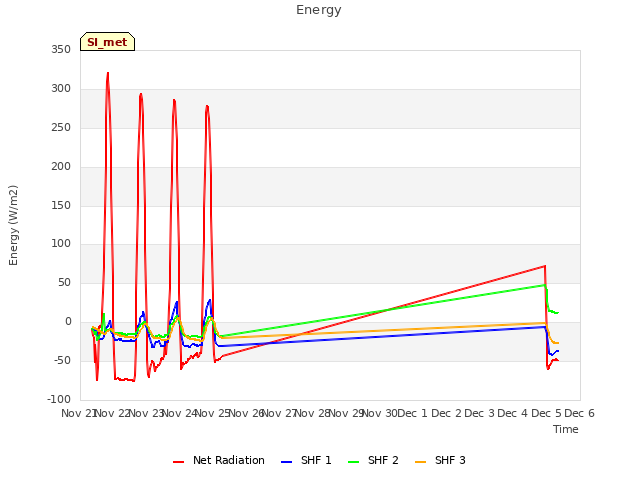Click the Energy chart title
Screen dimensions: 640x480
click(x=319, y=10)
